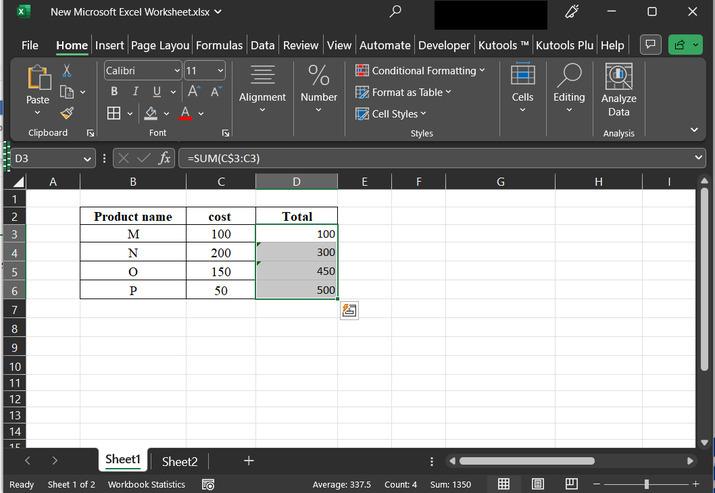Click the search magnifier in title bar
Screen dimensions: 715x493
click(x=396, y=12)
